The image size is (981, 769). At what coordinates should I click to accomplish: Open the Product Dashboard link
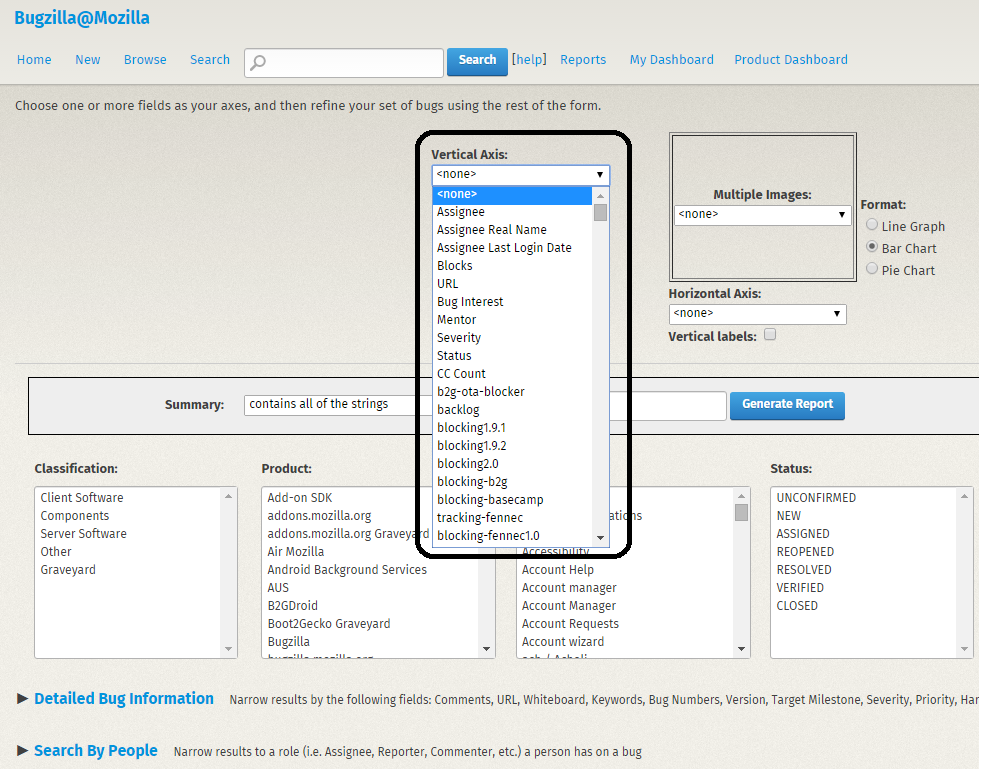(791, 59)
